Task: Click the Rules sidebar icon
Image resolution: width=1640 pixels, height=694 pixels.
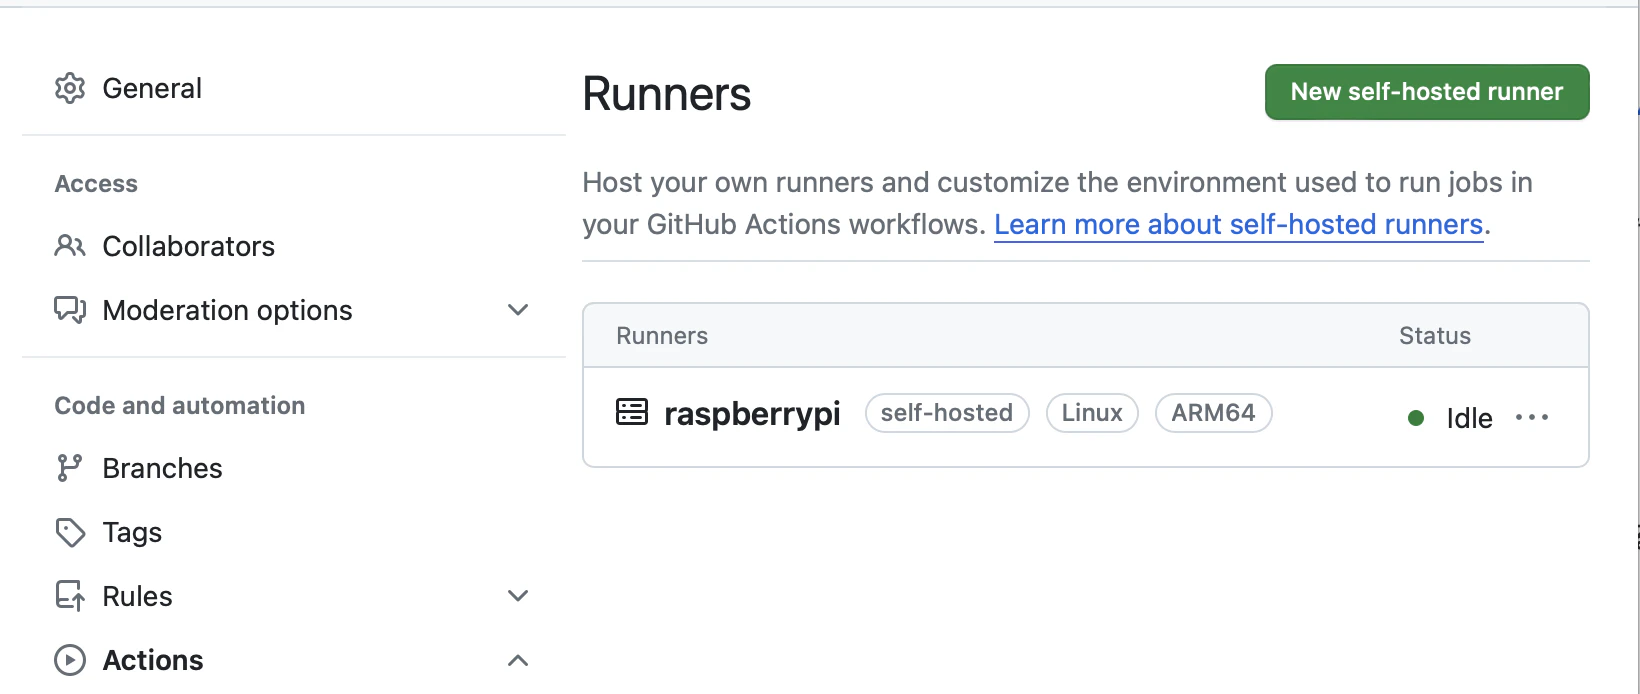Action: 70,596
